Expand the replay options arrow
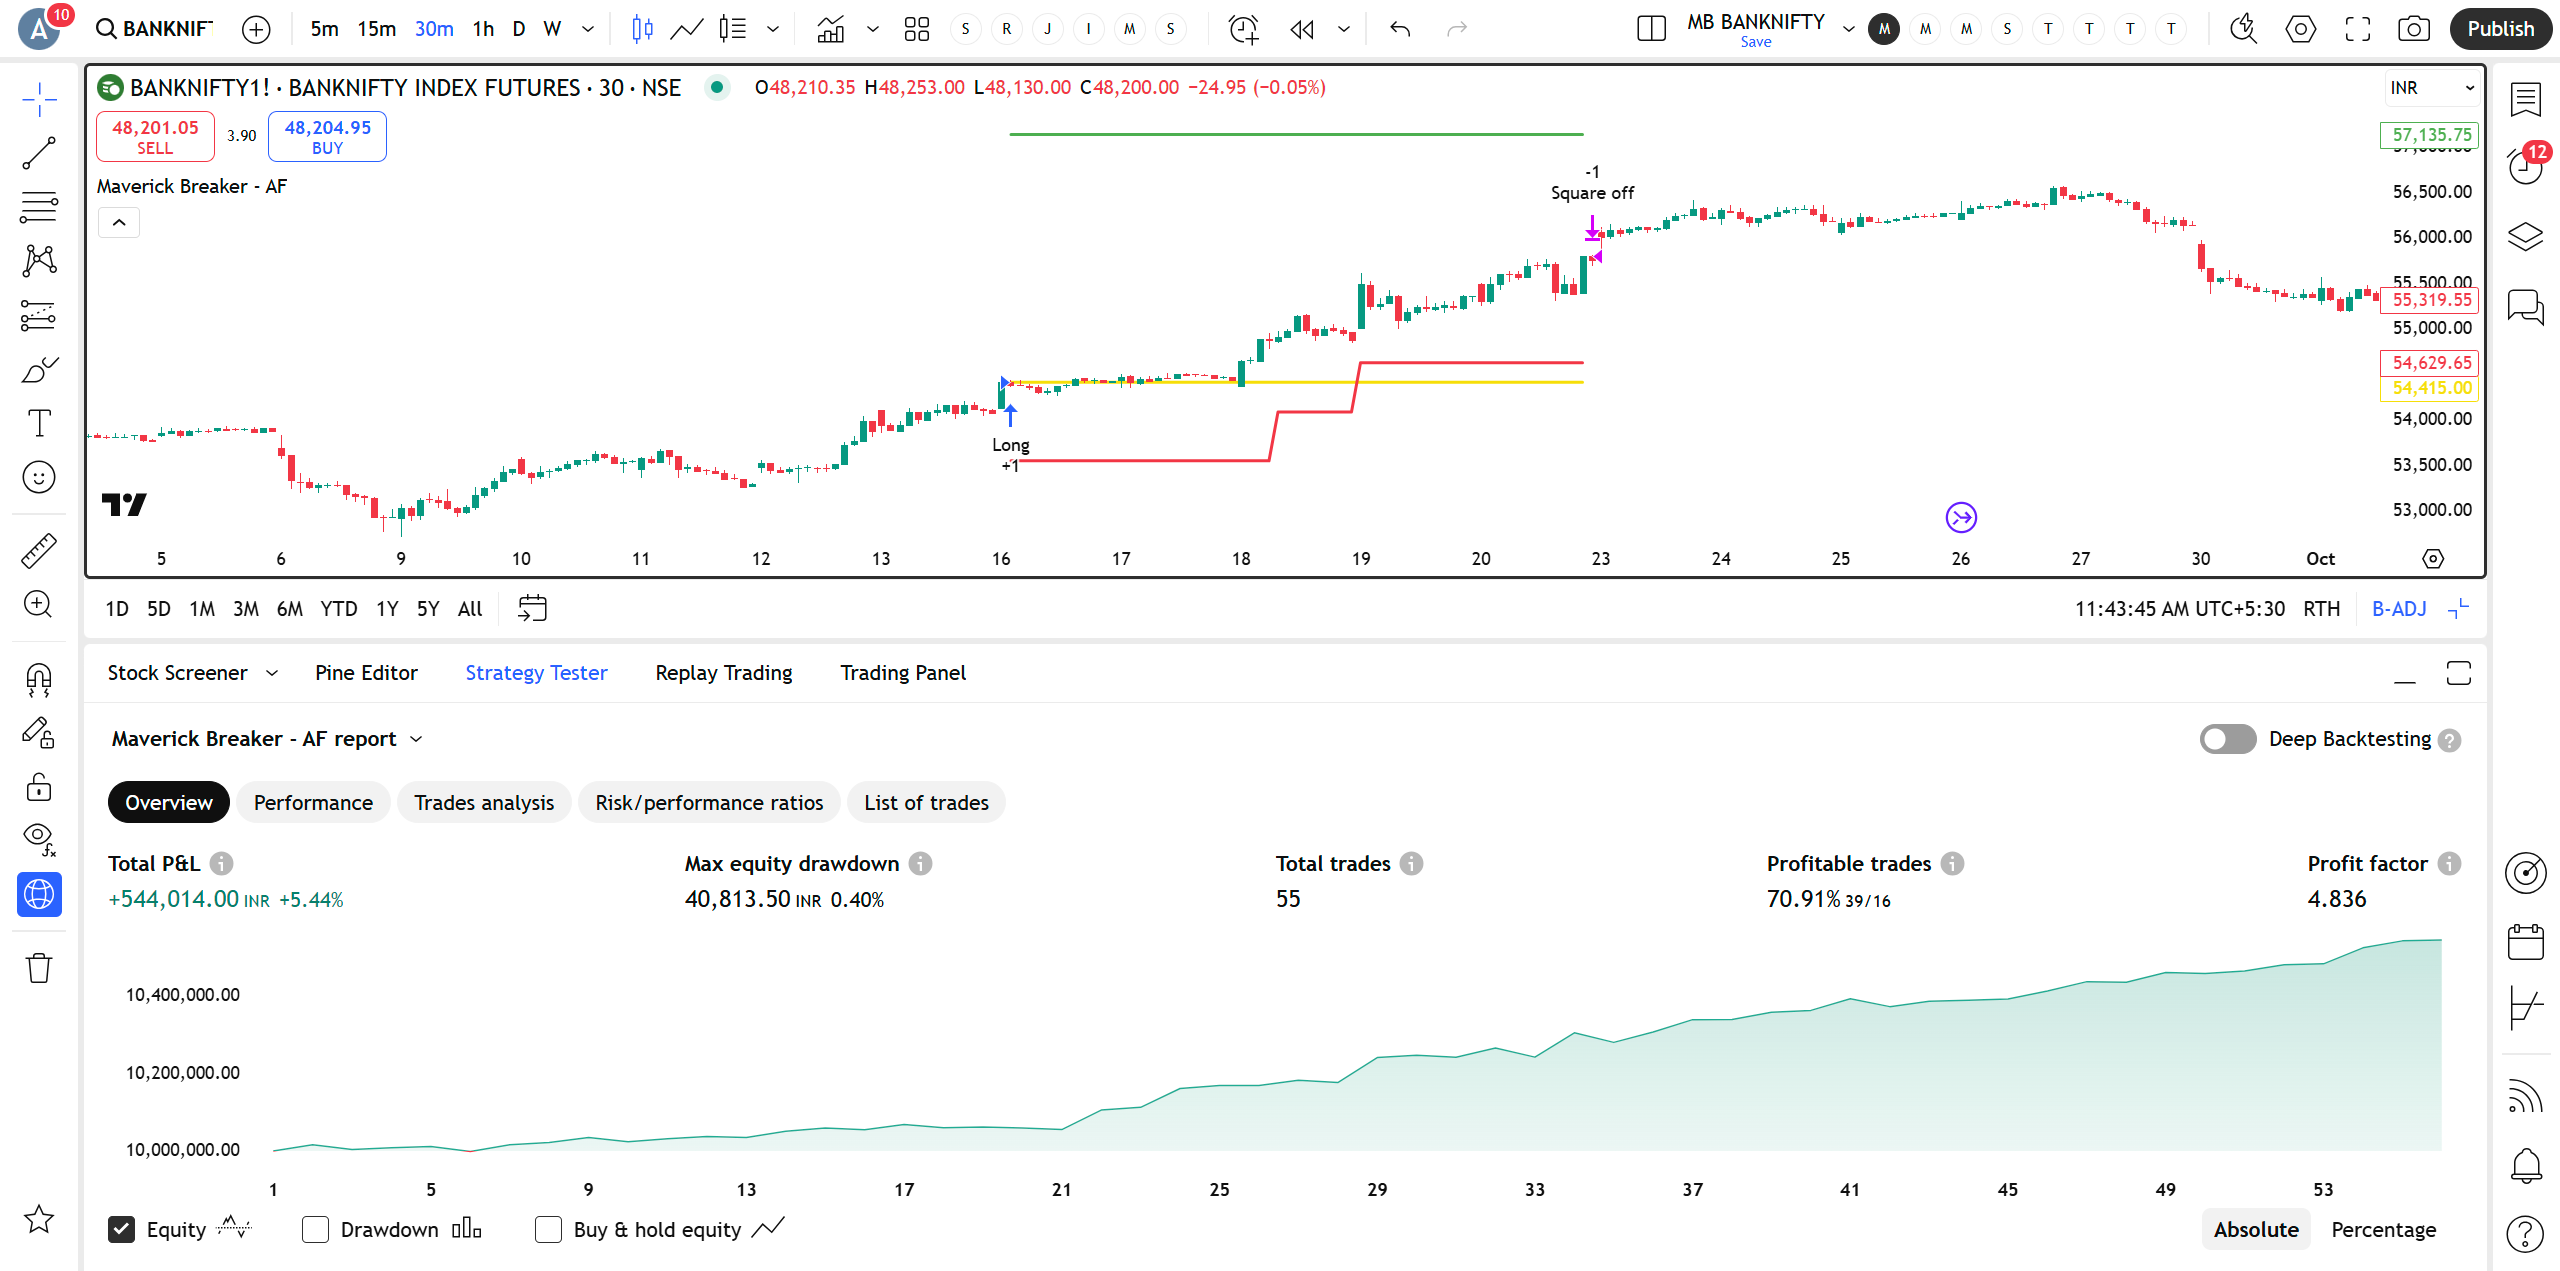 [x=1343, y=29]
